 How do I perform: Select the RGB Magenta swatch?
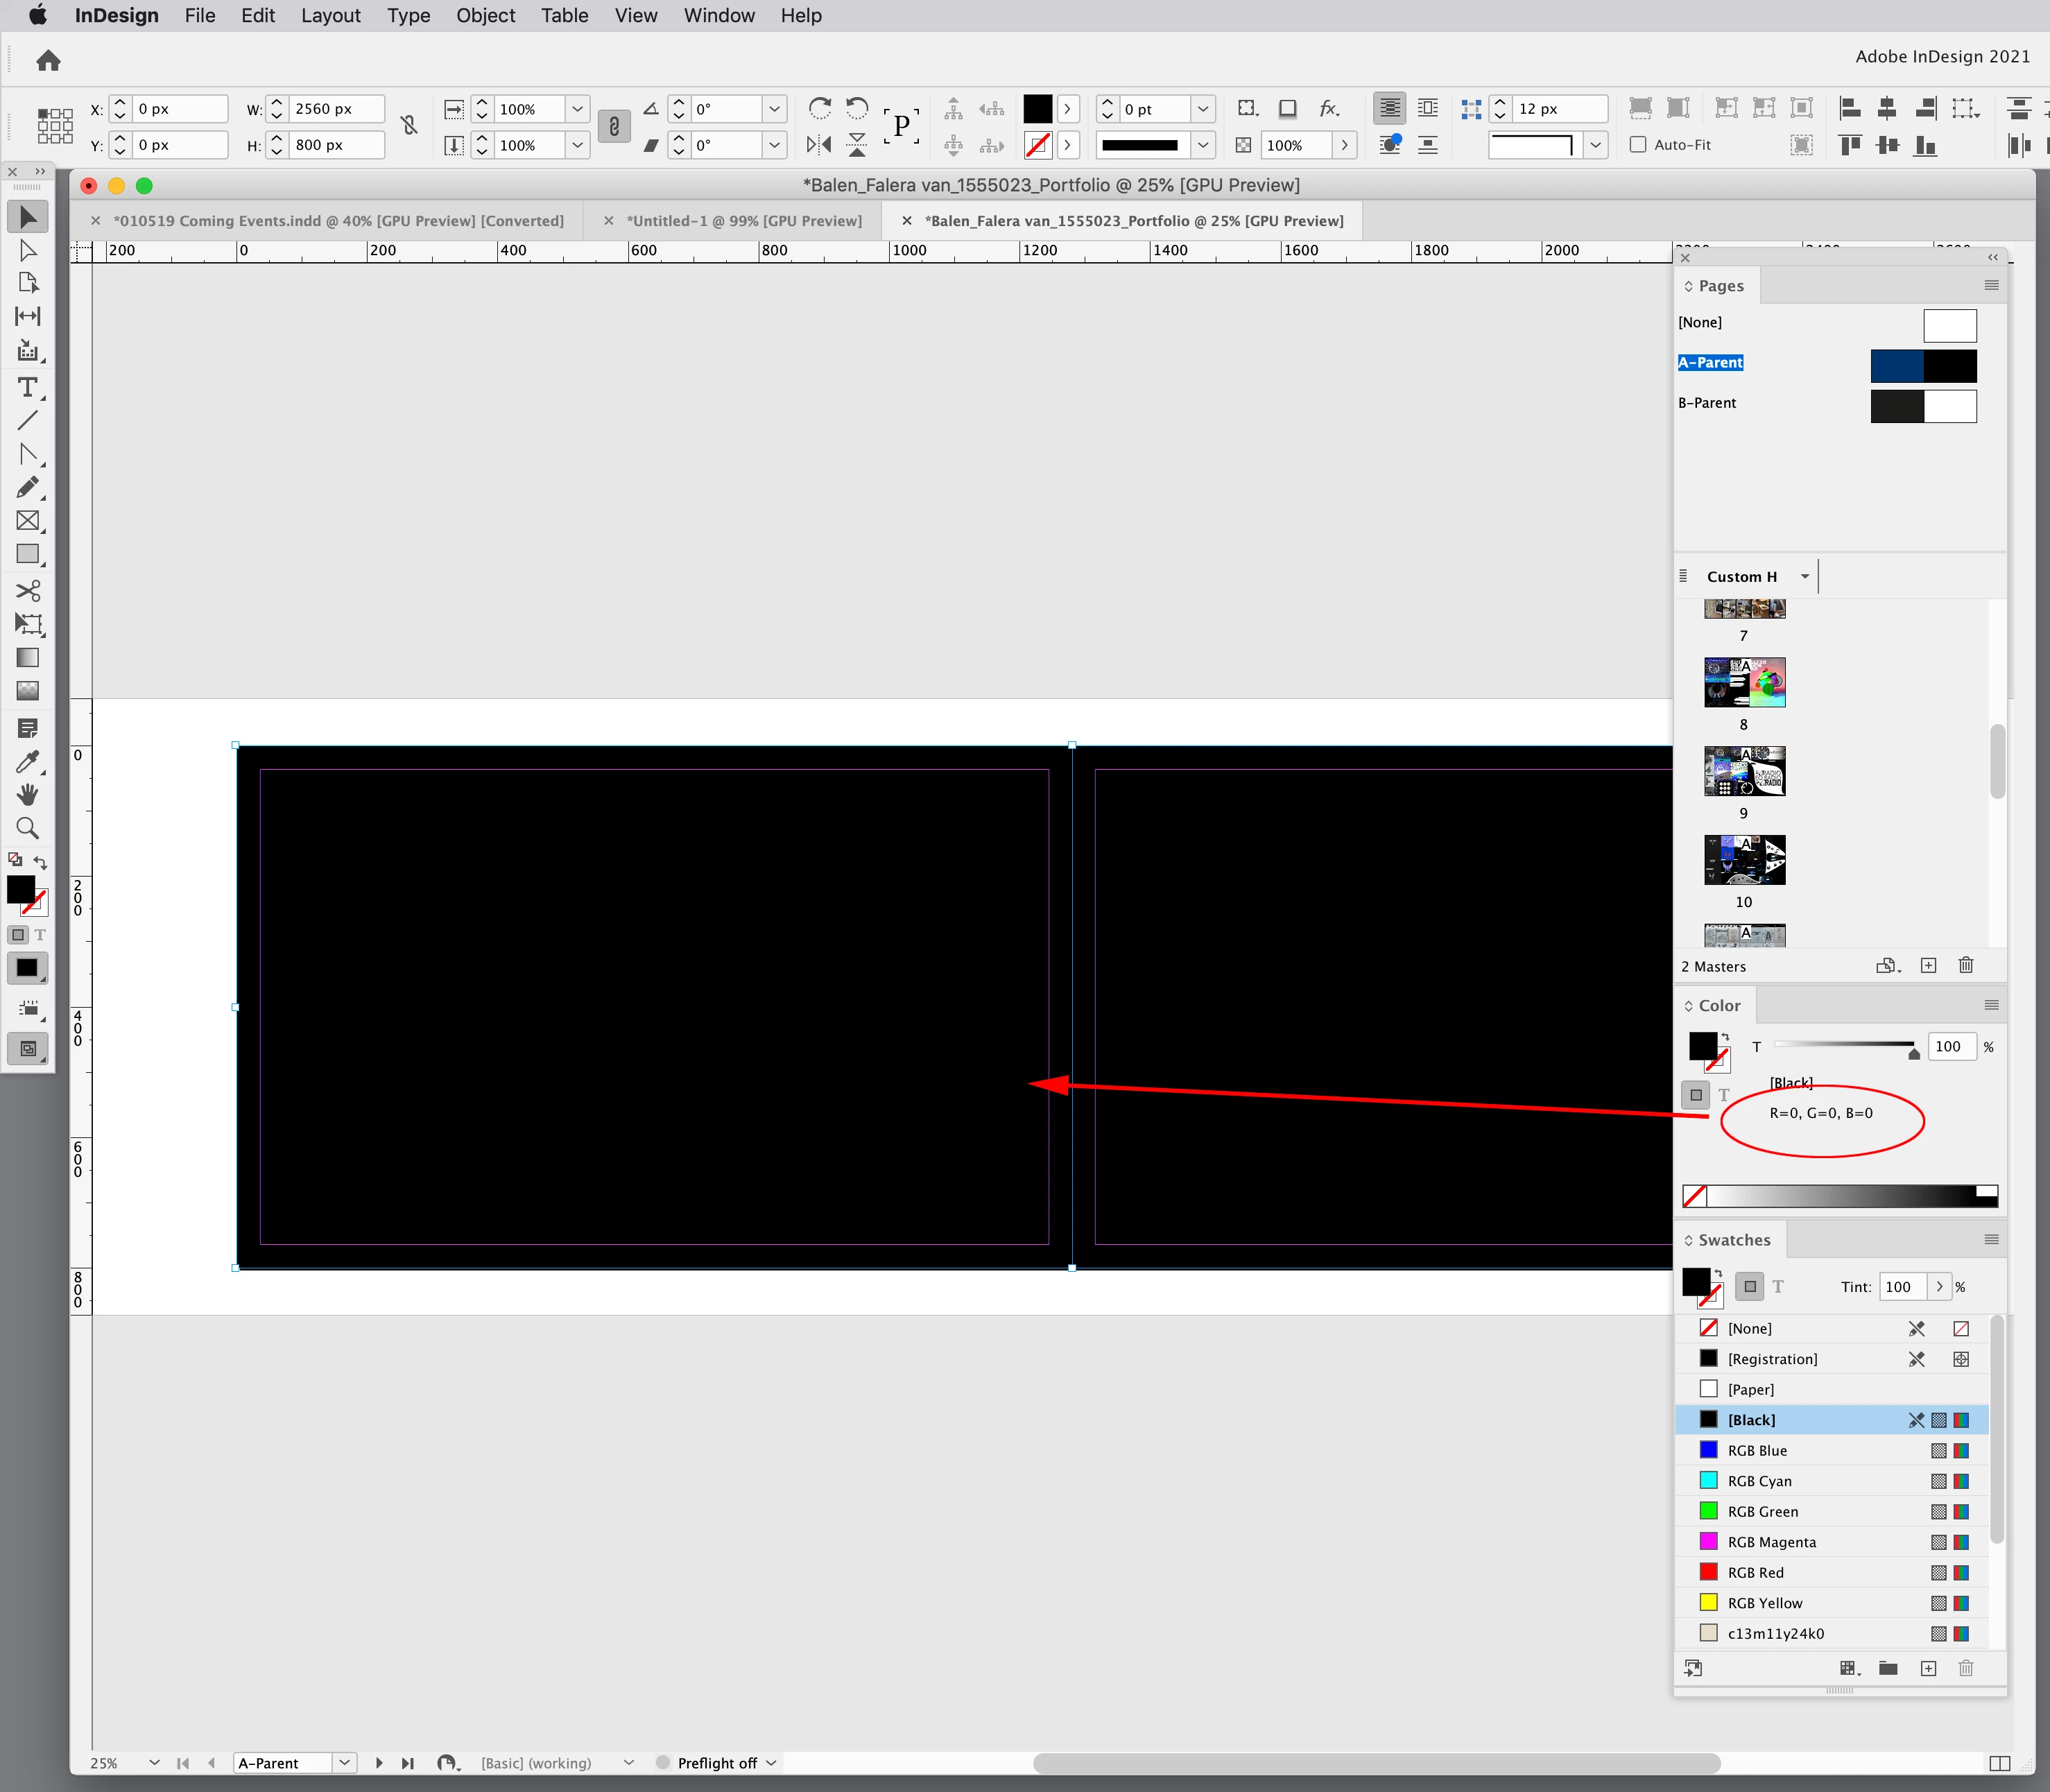pos(1771,1542)
